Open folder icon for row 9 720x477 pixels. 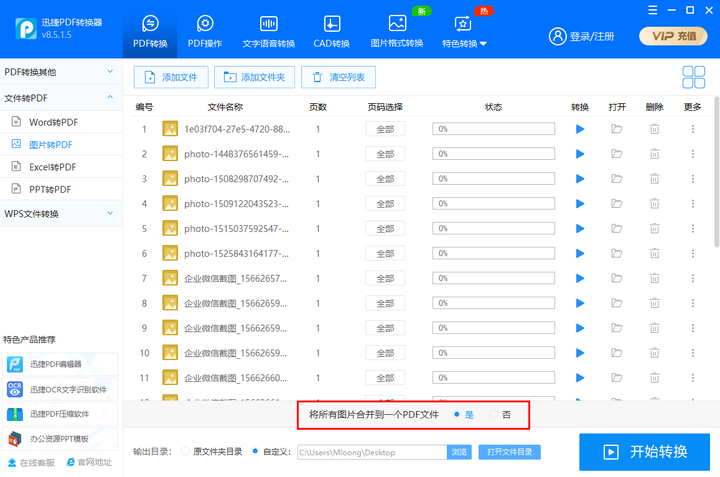point(617,328)
